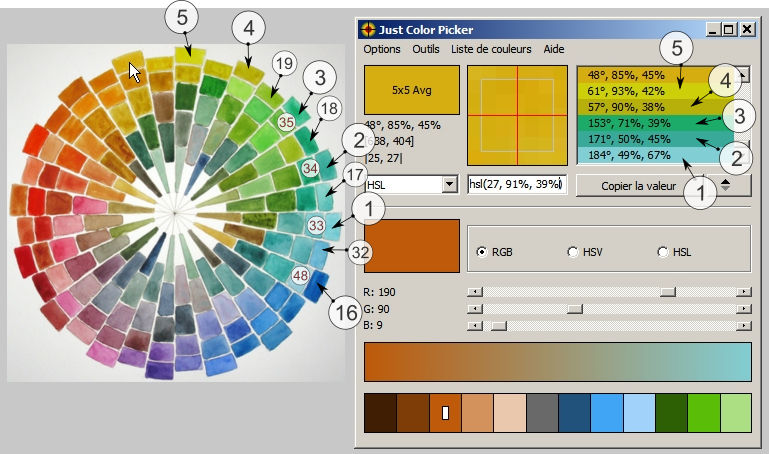
Task: Minimize the Just Color Picker window
Action: [x=714, y=30]
